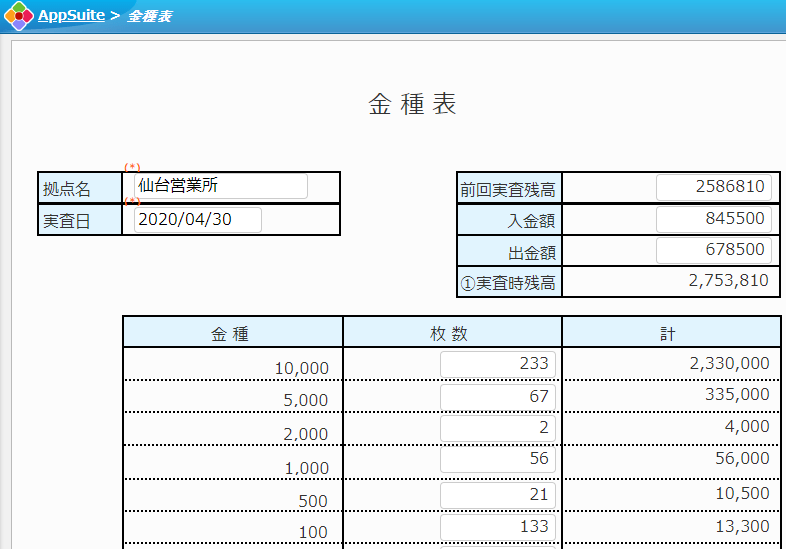Select the 前回実査残高 input box
The image size is (786, 549).
tap(713, 187)
